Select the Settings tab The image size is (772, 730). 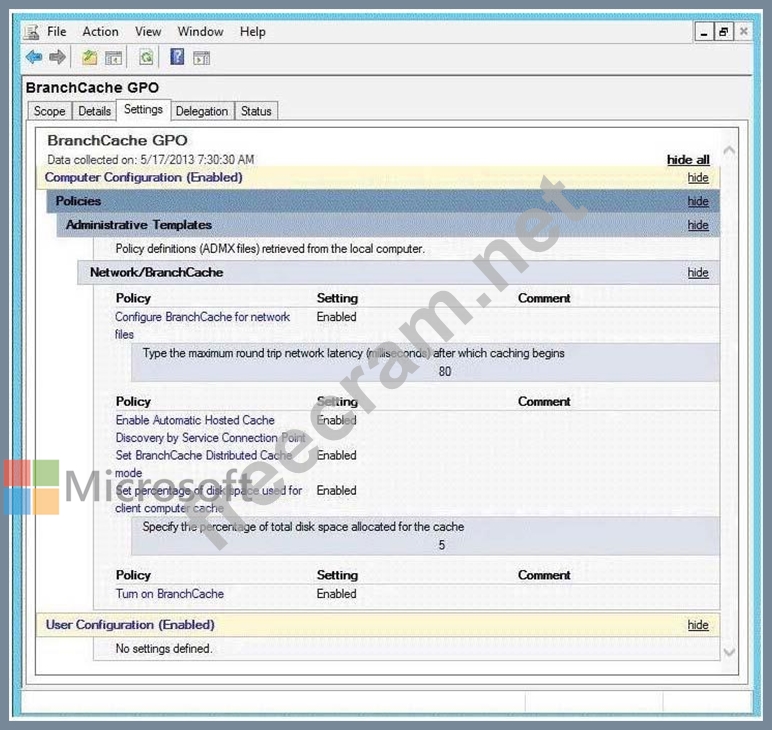click(143, 109)
